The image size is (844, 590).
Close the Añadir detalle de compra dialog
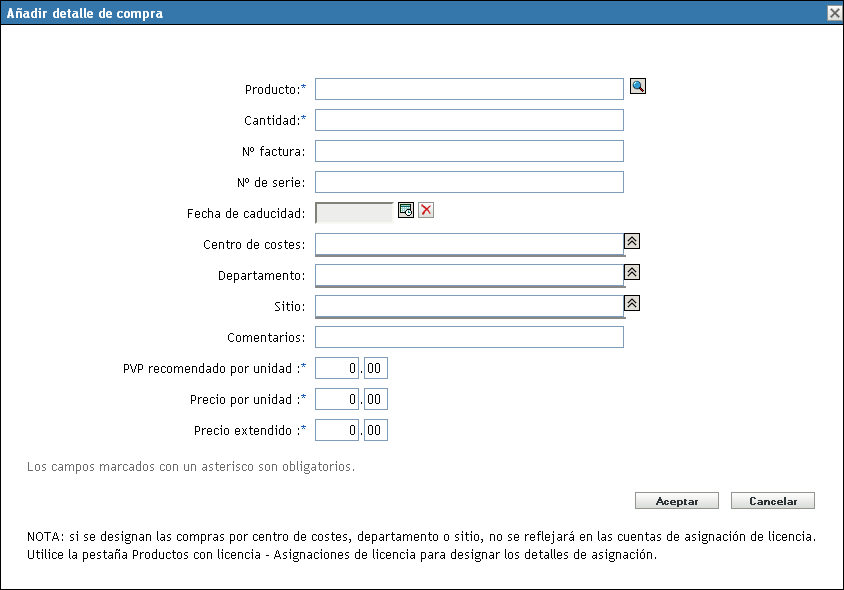(x=834, y=13)
